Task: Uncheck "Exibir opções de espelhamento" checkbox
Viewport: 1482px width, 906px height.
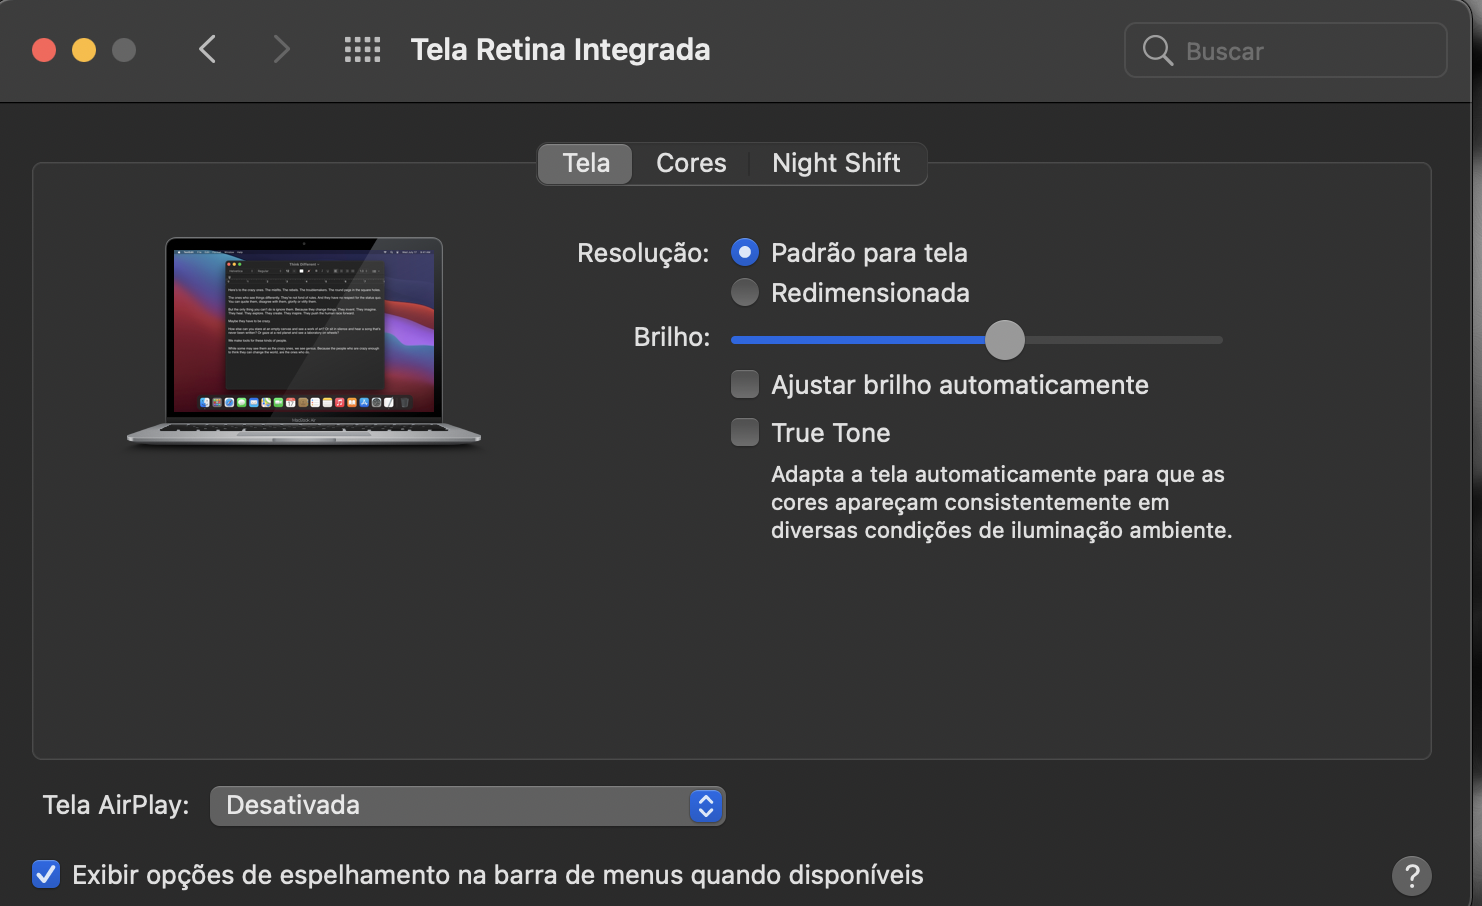Action: pos(46,875)
